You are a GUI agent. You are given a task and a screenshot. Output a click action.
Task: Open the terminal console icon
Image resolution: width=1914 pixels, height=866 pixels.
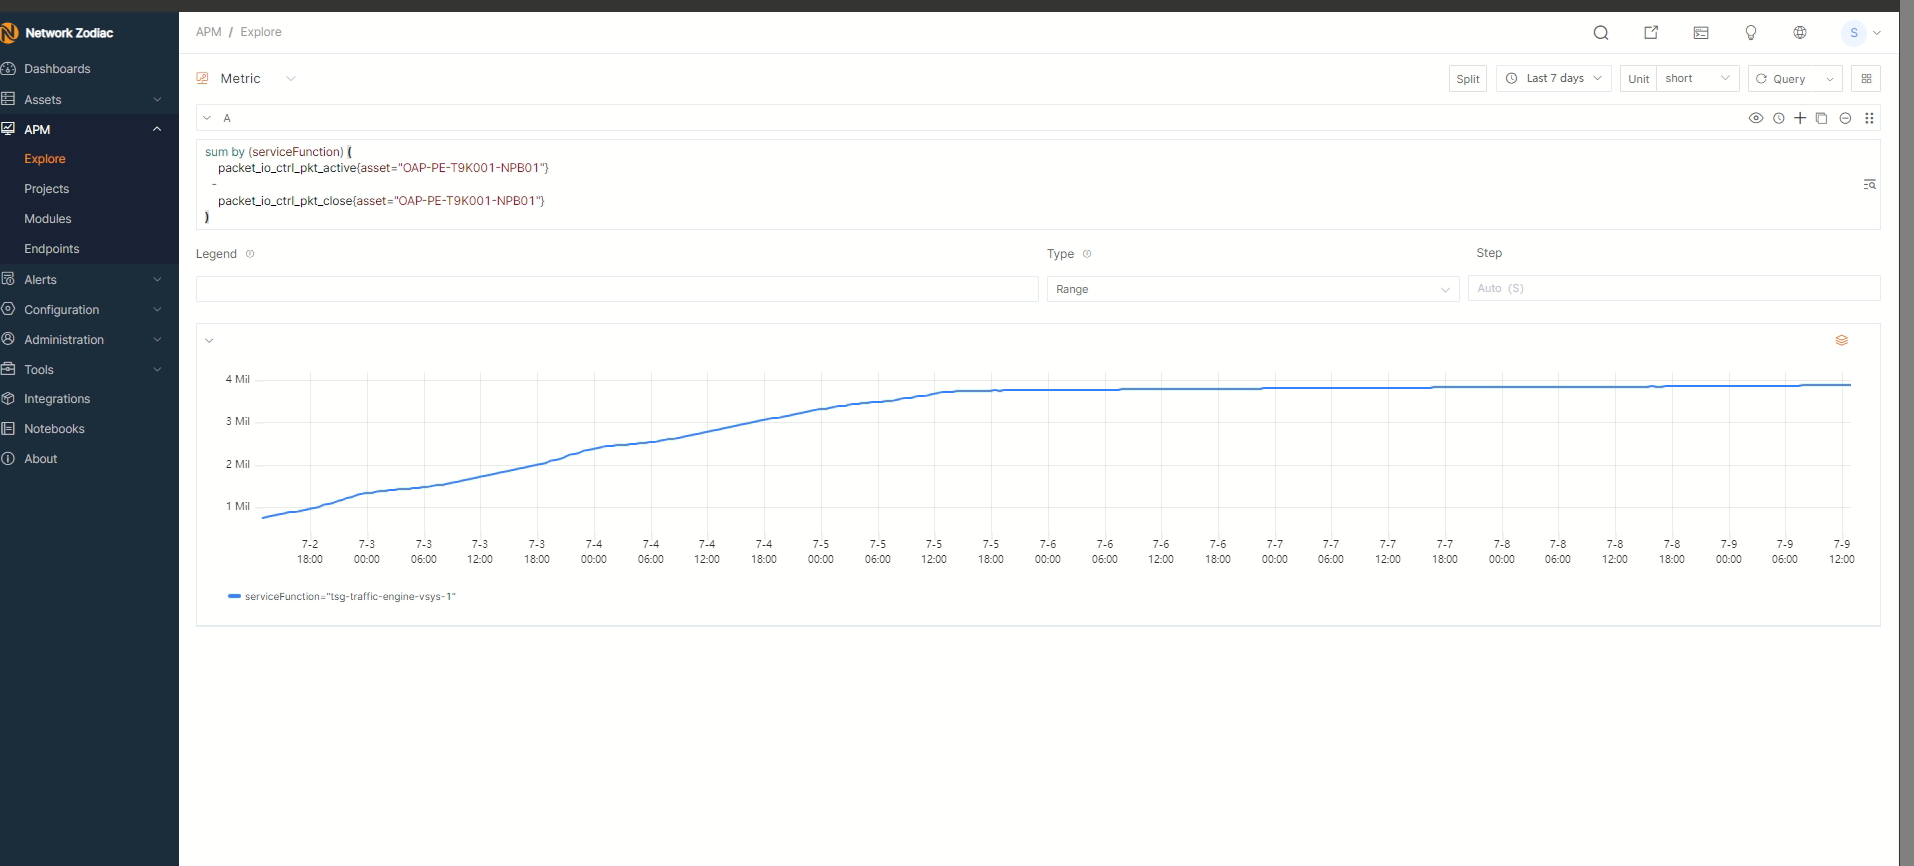[x=1700, y=33]
